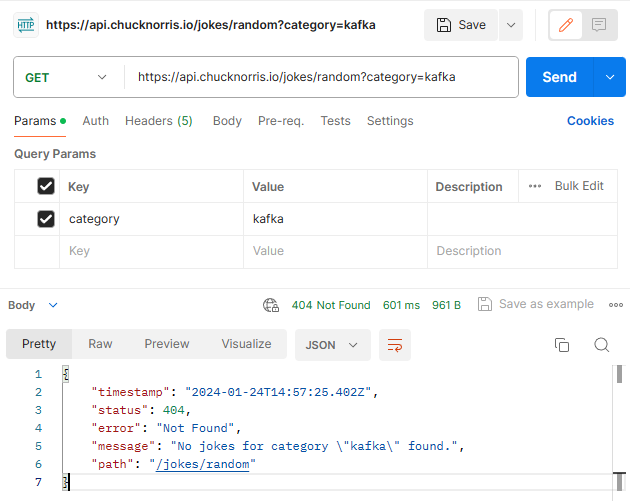Send the request with Send button

559,77
